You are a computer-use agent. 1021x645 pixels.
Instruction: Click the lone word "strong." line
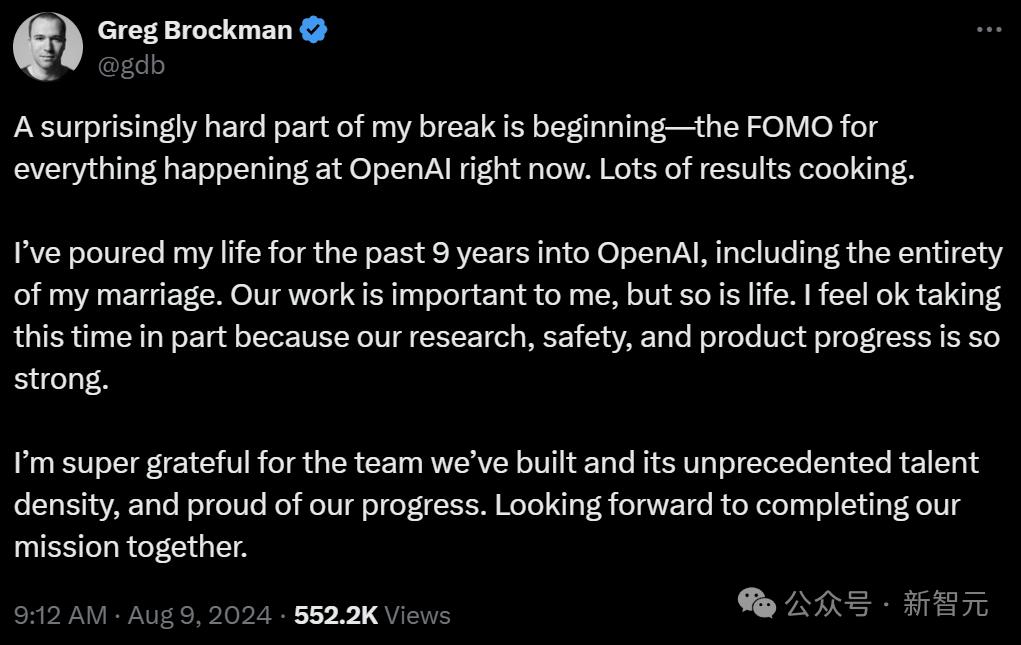60,379
